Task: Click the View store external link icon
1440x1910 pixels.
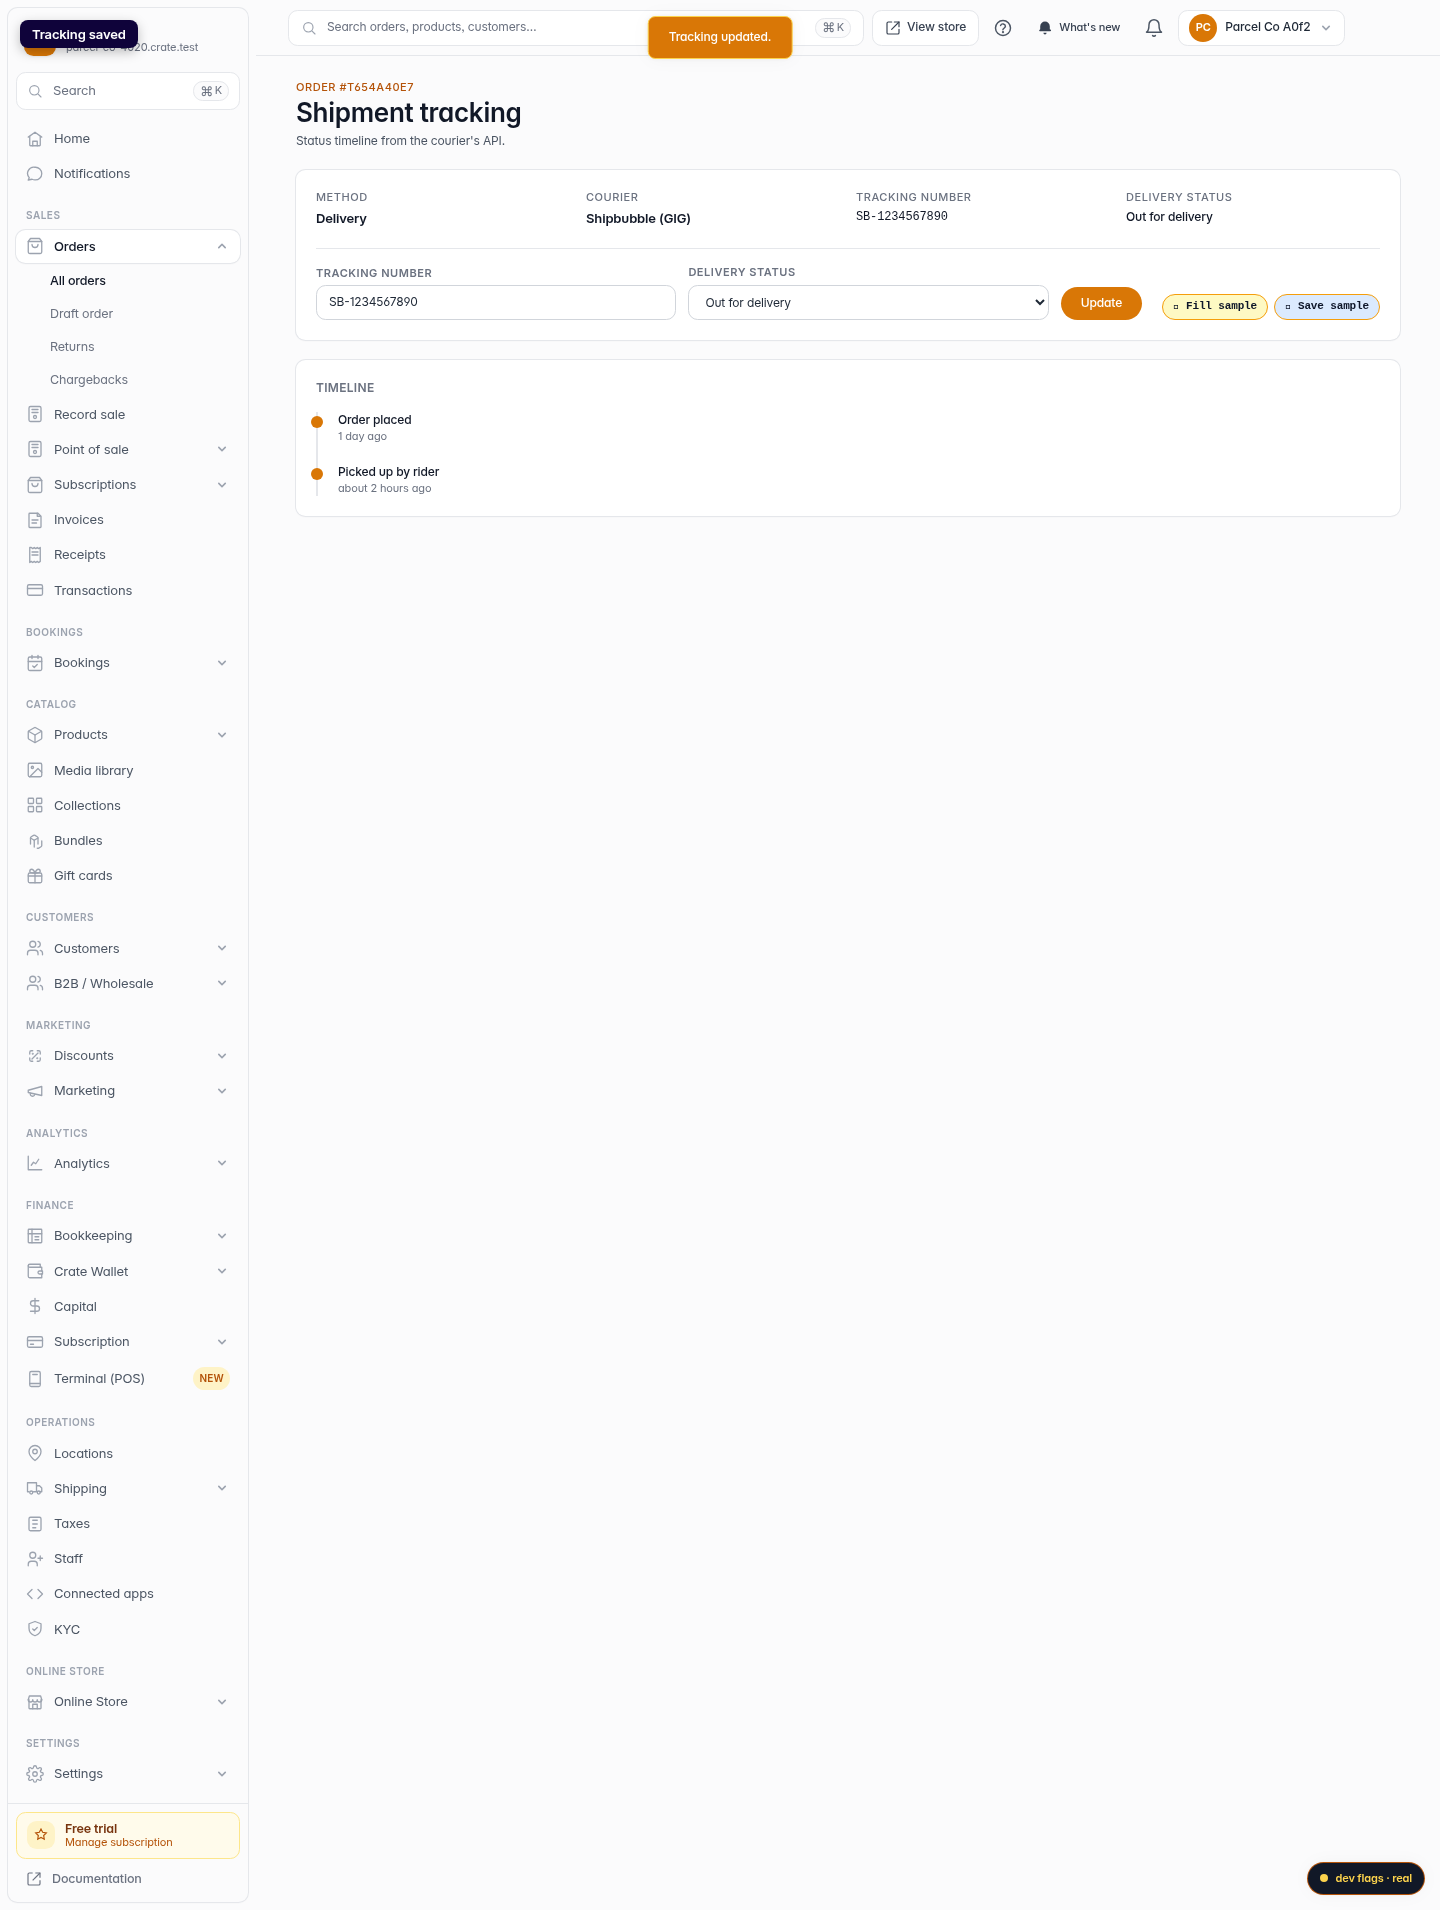Action: tap(893, 28)
